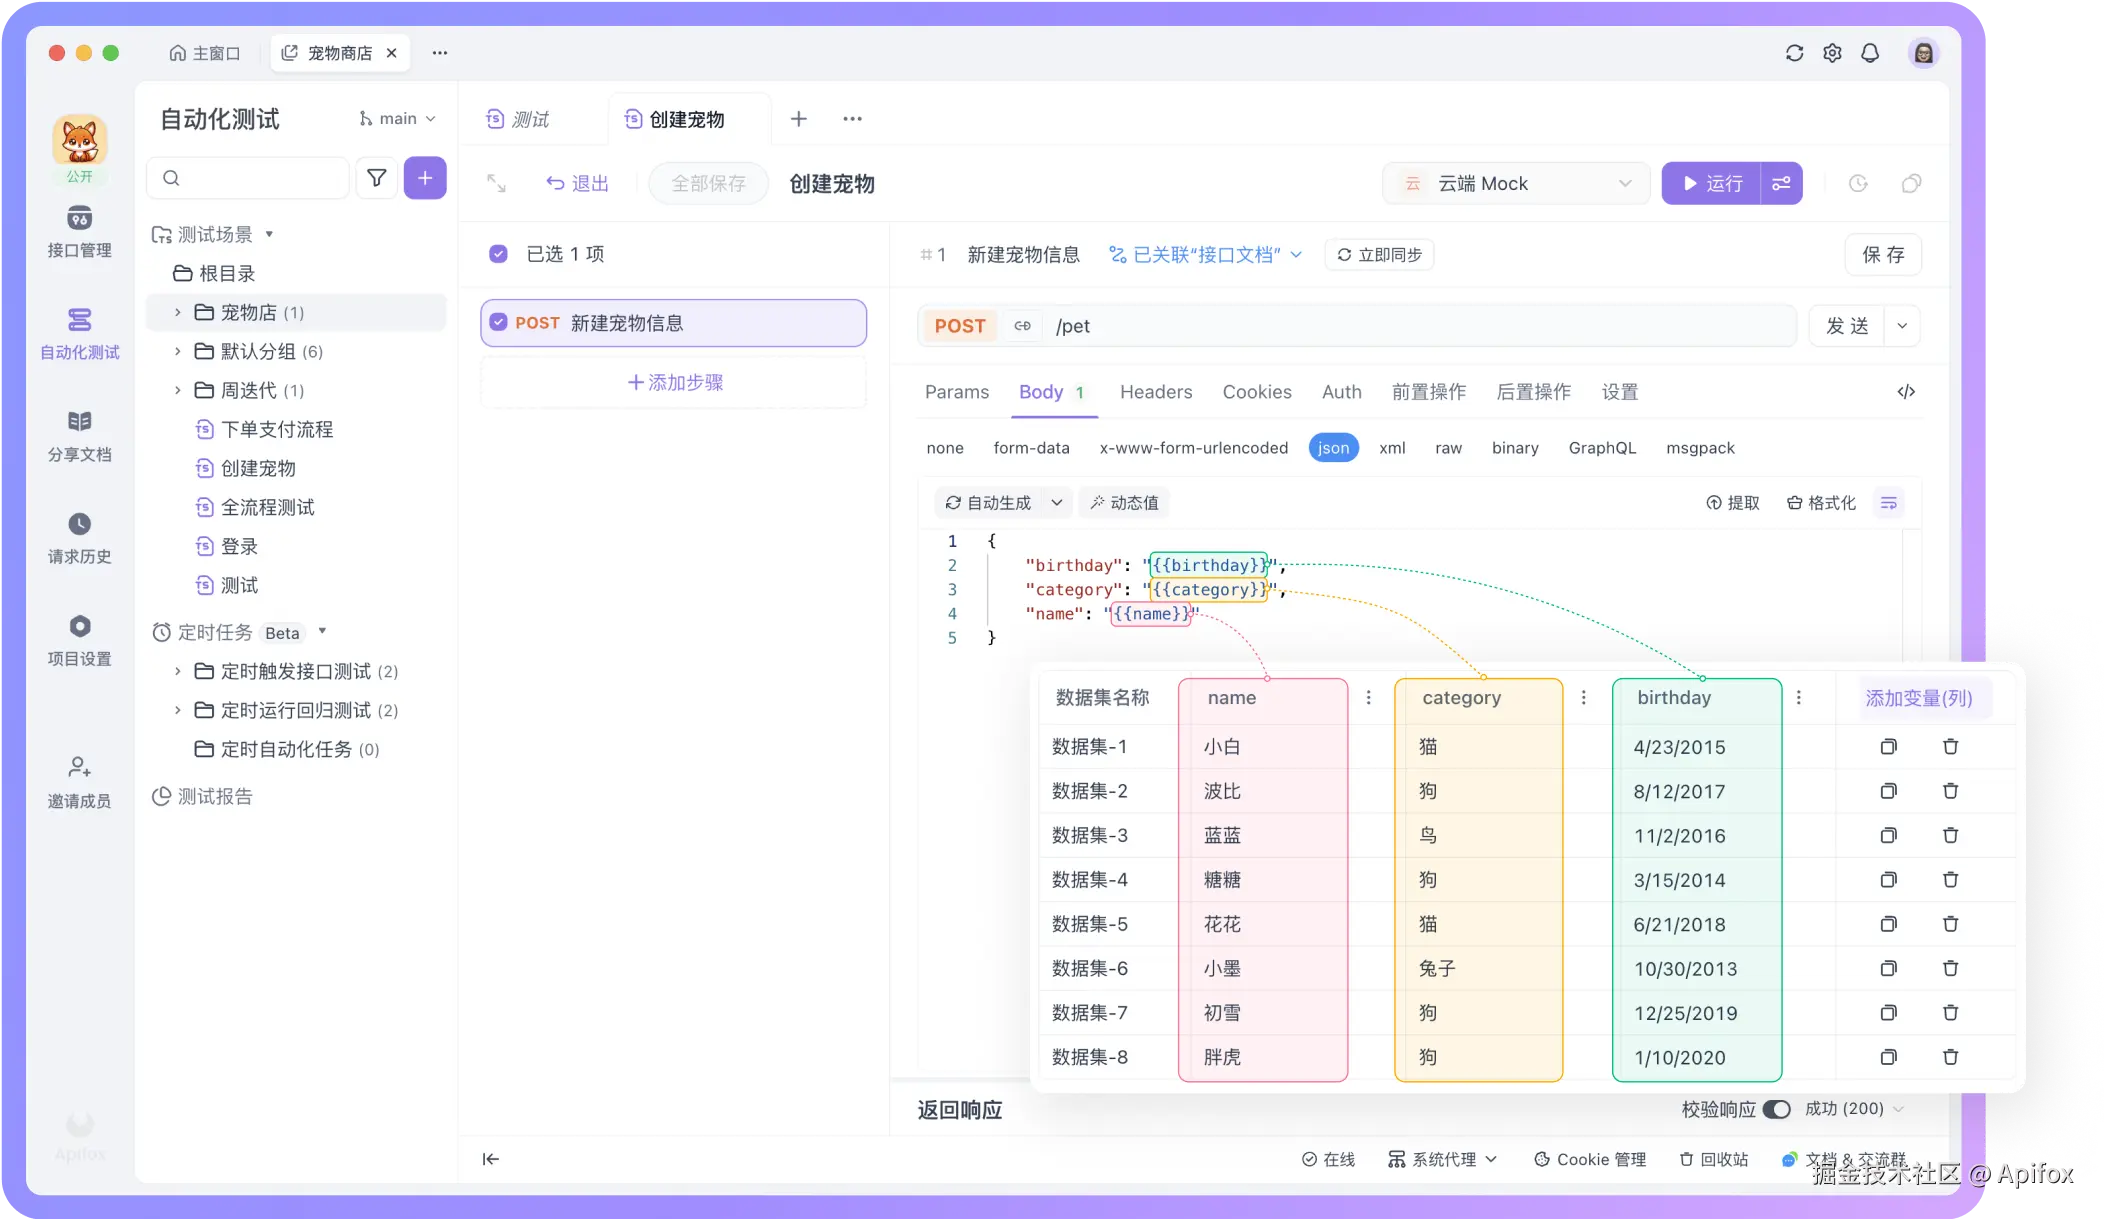Open 邀请成员 in the left sidebar
2104x1219 pixels.
[x=79, y=782]
